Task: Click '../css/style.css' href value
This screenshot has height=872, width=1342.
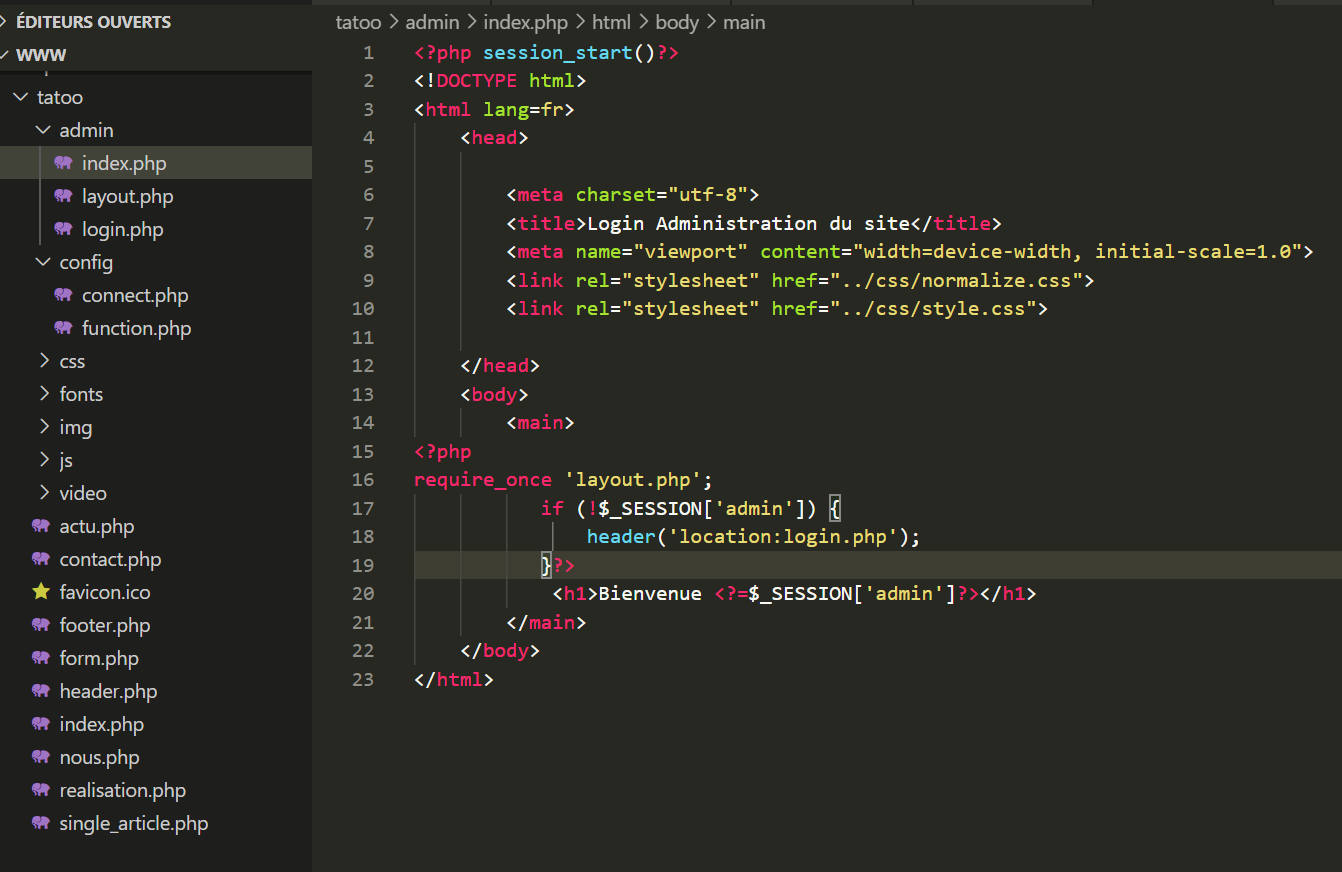Action: tap(934, 309)
